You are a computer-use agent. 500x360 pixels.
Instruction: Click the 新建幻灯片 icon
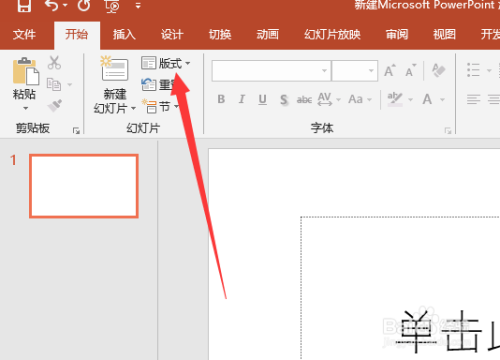(x=114, y=69)
